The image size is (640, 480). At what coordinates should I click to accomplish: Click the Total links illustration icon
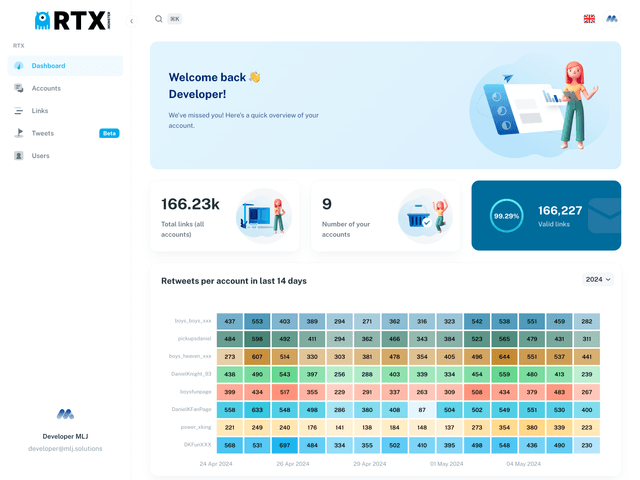[x=261, y=216]
